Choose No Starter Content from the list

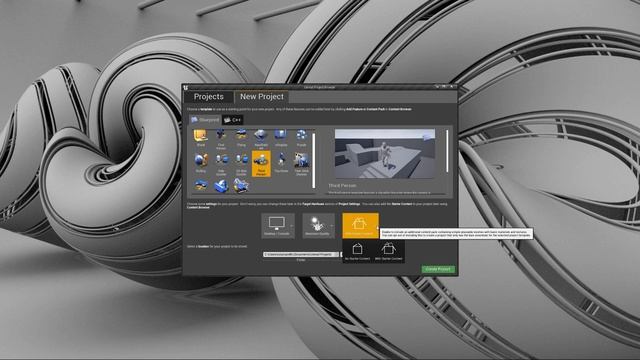[357, 251]
